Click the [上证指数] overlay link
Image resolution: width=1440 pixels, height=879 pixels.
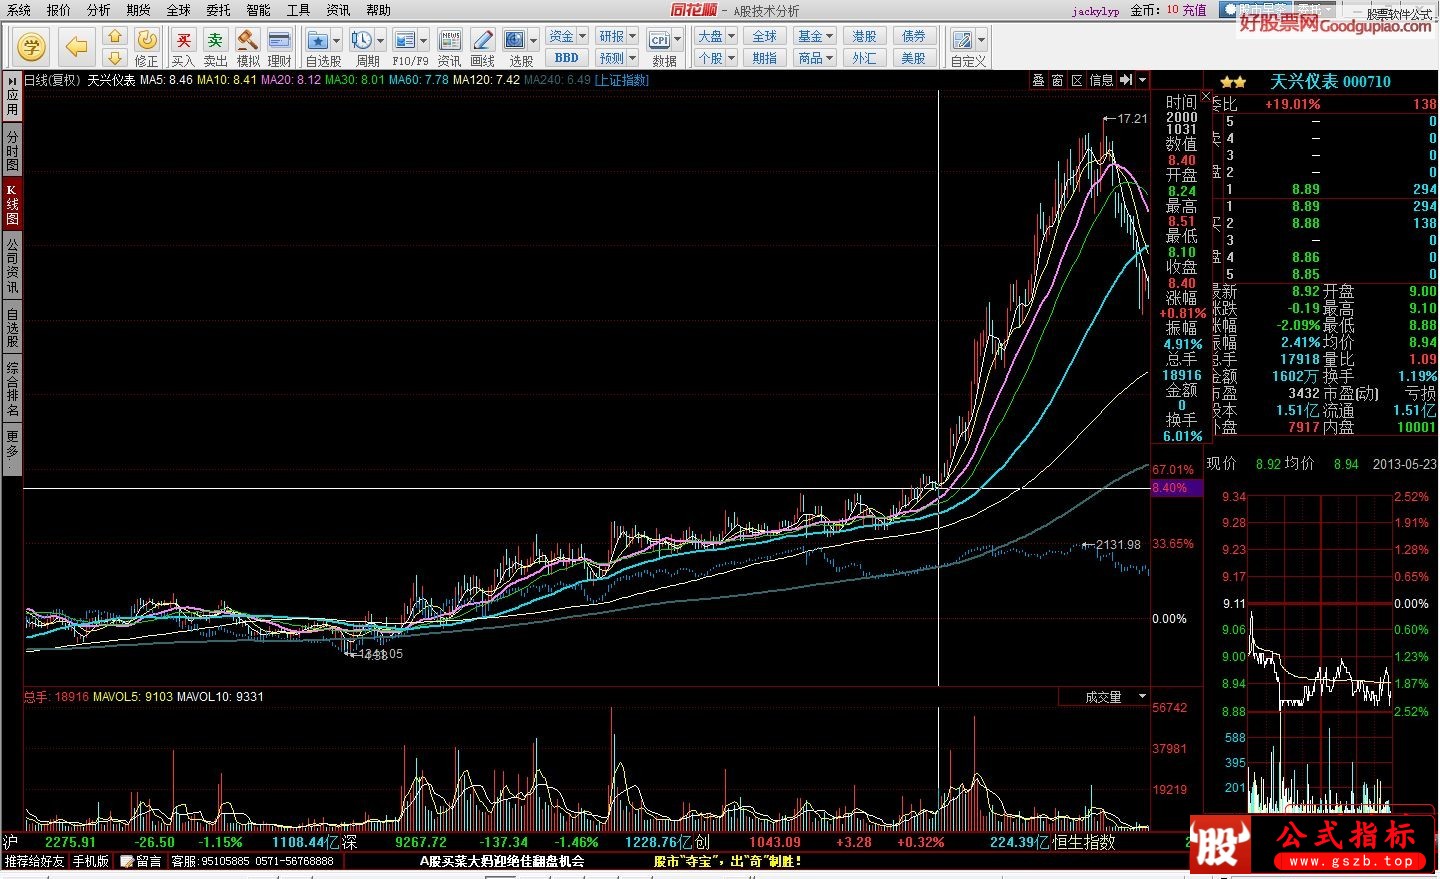[x=621, y=80]
